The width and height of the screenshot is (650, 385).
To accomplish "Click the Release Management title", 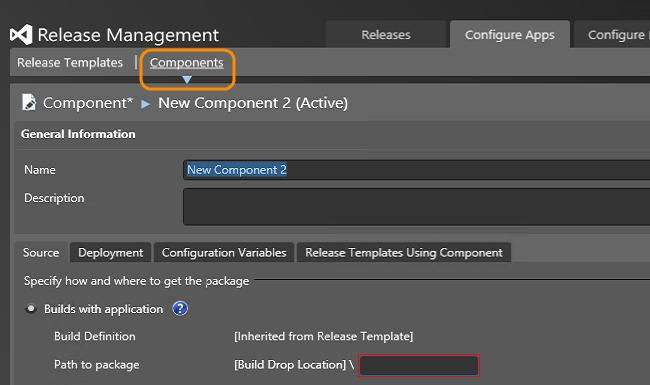I will click(x=128, y=35).
